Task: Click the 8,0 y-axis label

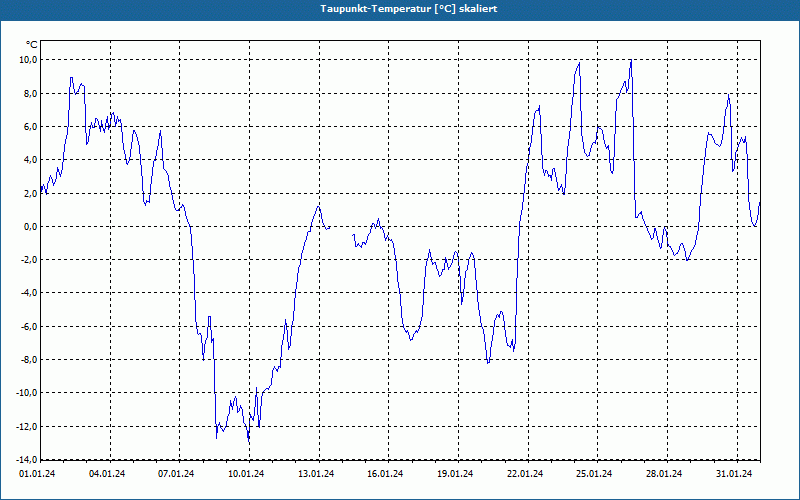Action: point(31,93)
